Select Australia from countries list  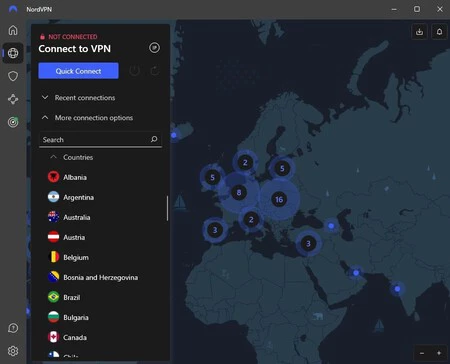(77, 217)
